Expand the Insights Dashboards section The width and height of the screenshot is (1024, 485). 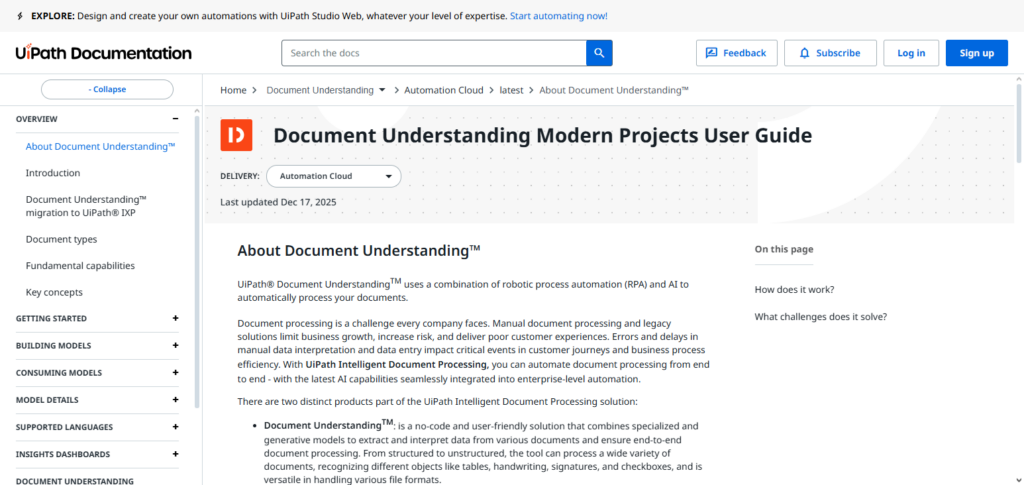point(97,454)
